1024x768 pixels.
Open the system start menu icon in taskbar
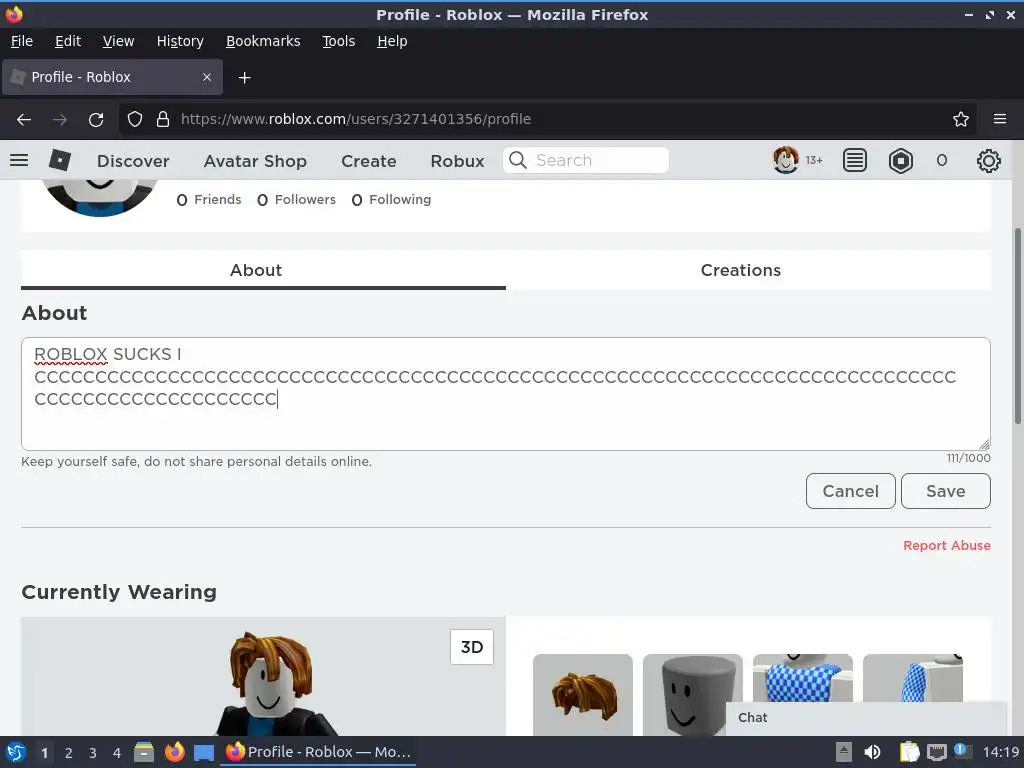(x=16, y=752)
